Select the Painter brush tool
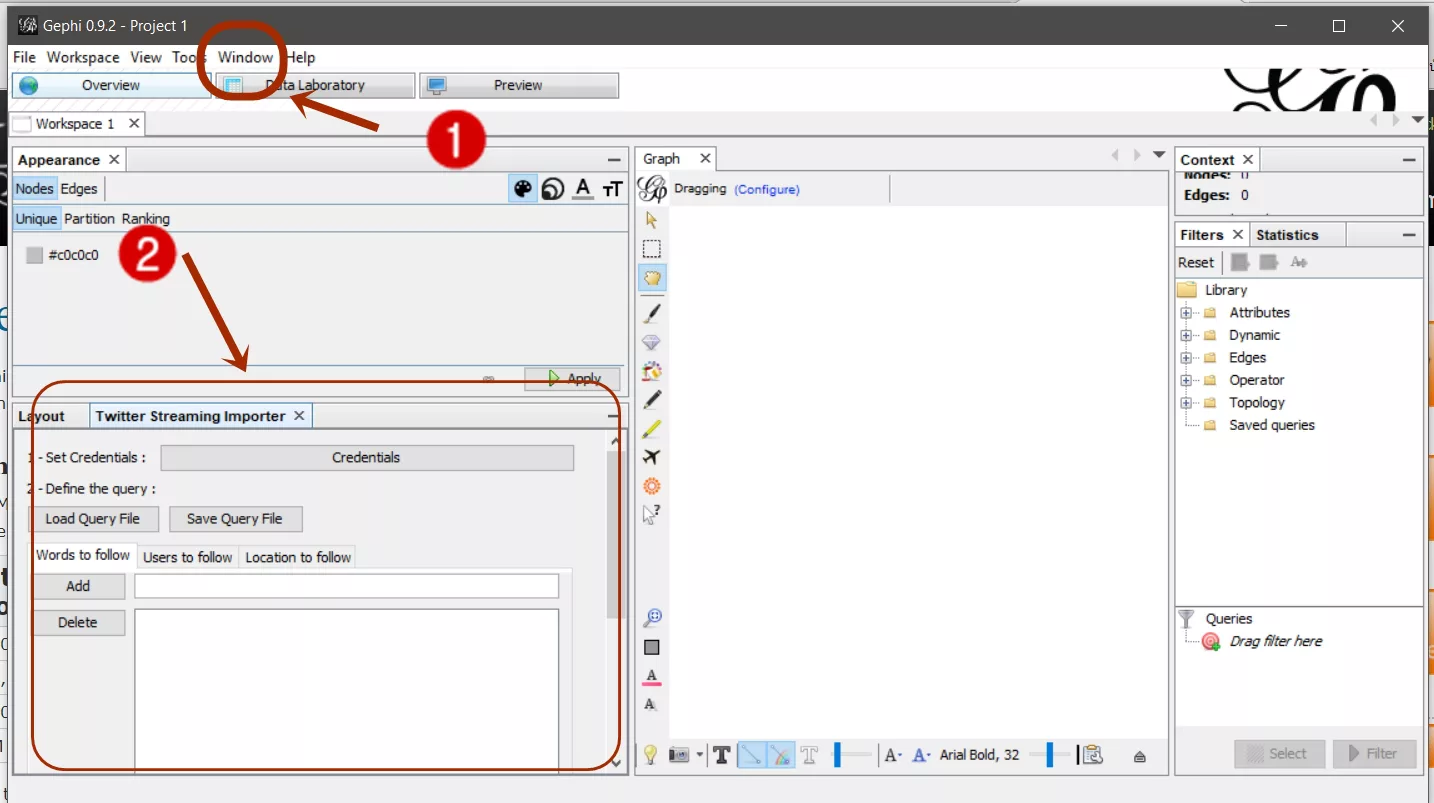Screen dimensions: 1434x803 652,313
